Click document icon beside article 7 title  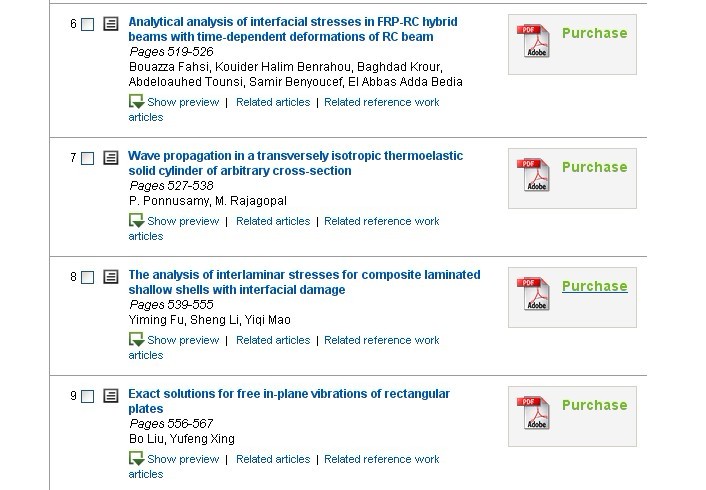[111, 158]
